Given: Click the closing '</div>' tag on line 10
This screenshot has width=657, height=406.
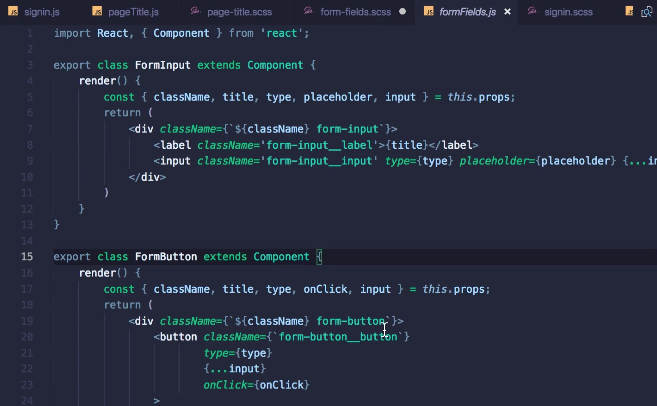Looking at the screenshot, I should point(147,177).
